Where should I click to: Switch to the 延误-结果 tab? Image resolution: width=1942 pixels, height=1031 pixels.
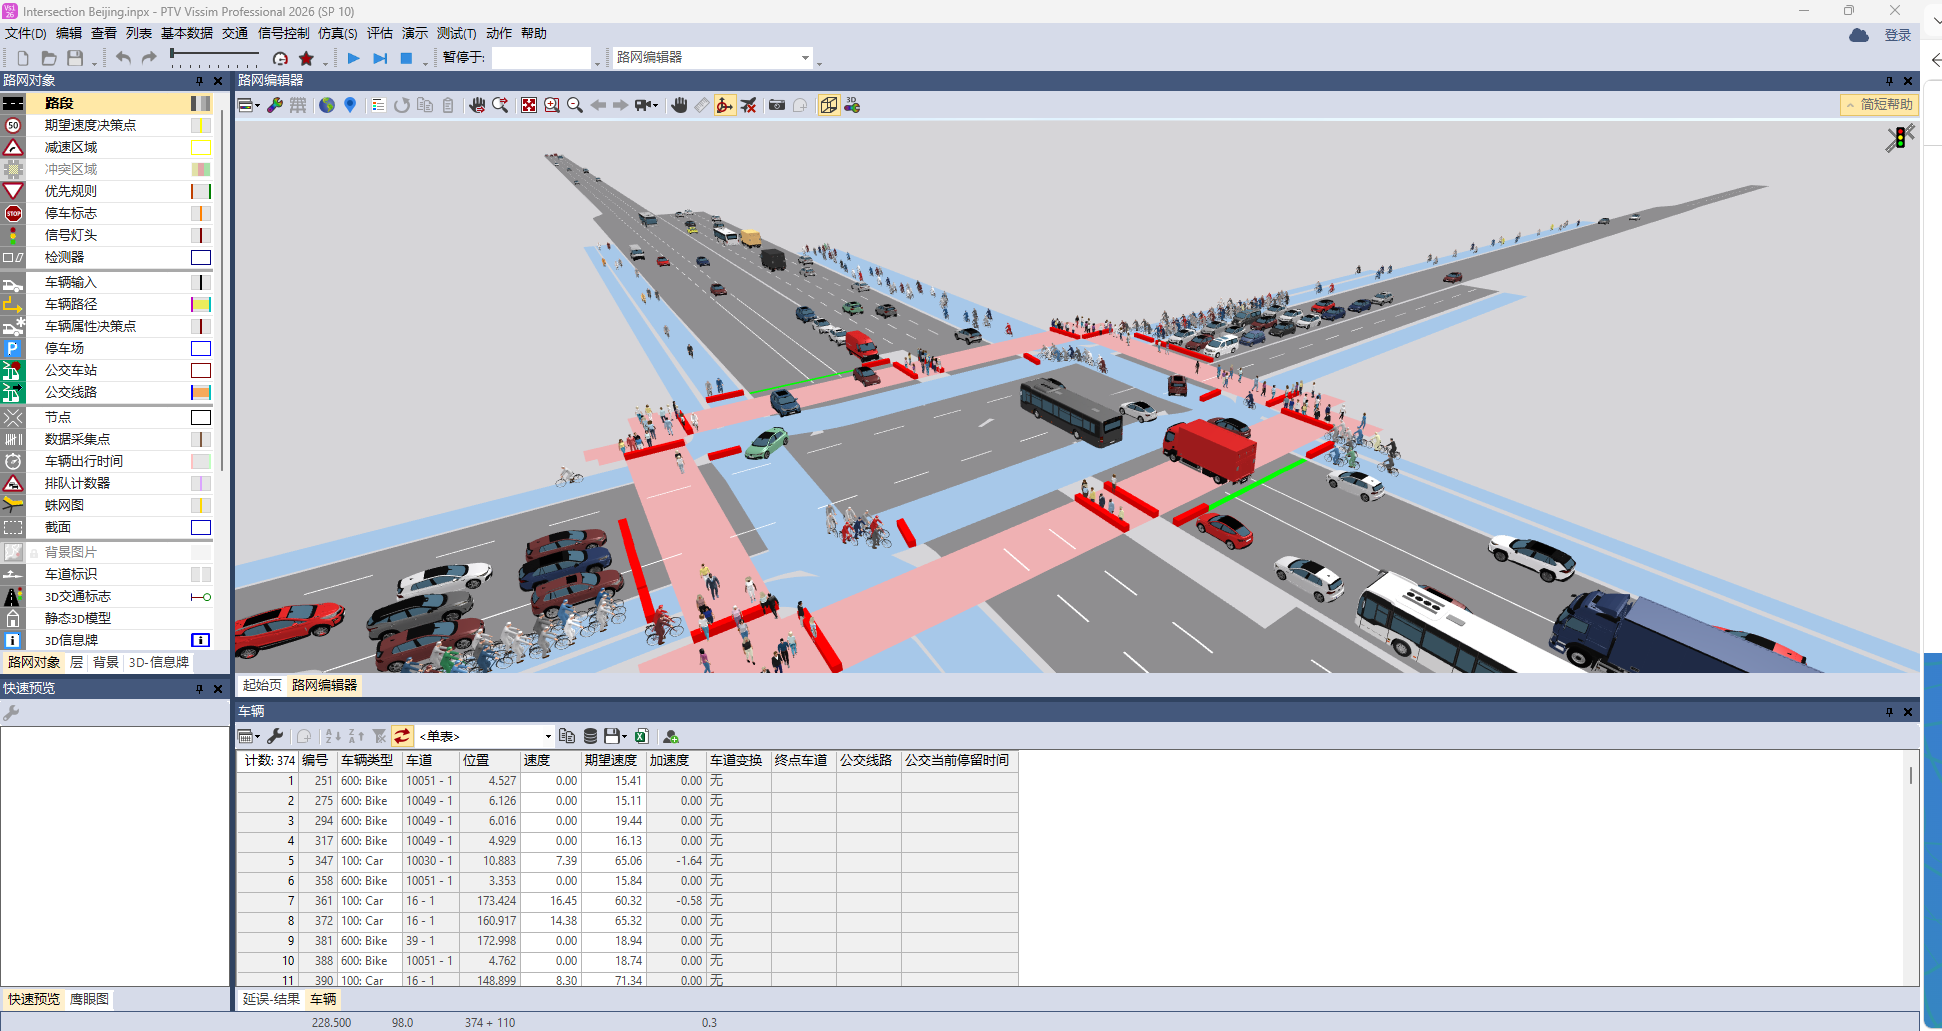click(271, 999)
